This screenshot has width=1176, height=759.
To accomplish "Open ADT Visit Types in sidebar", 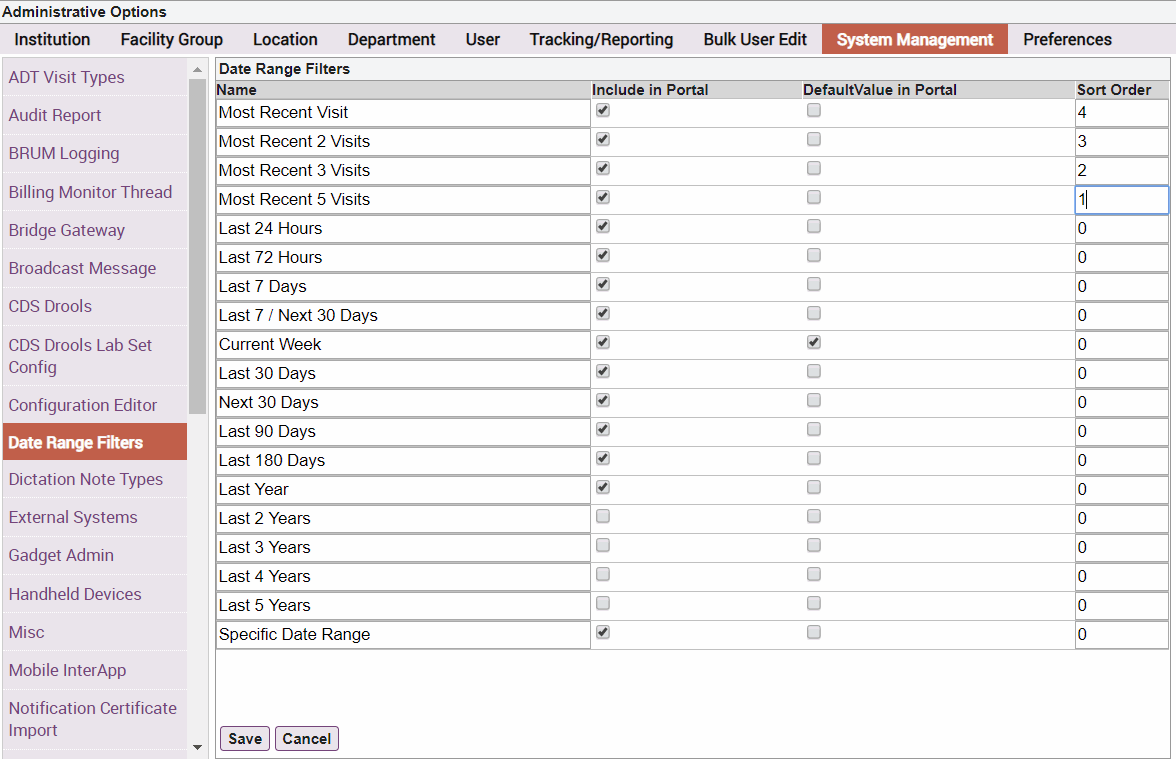I will click(94, 77).
